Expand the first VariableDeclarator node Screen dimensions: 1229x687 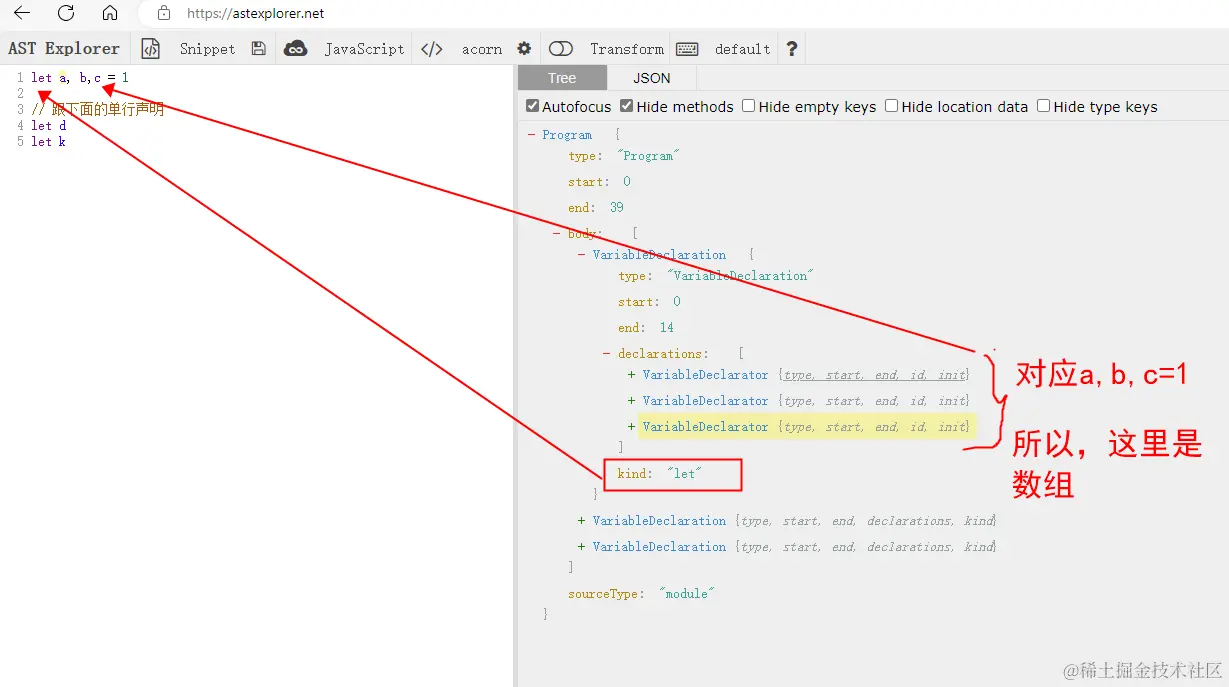click(632, 375)
